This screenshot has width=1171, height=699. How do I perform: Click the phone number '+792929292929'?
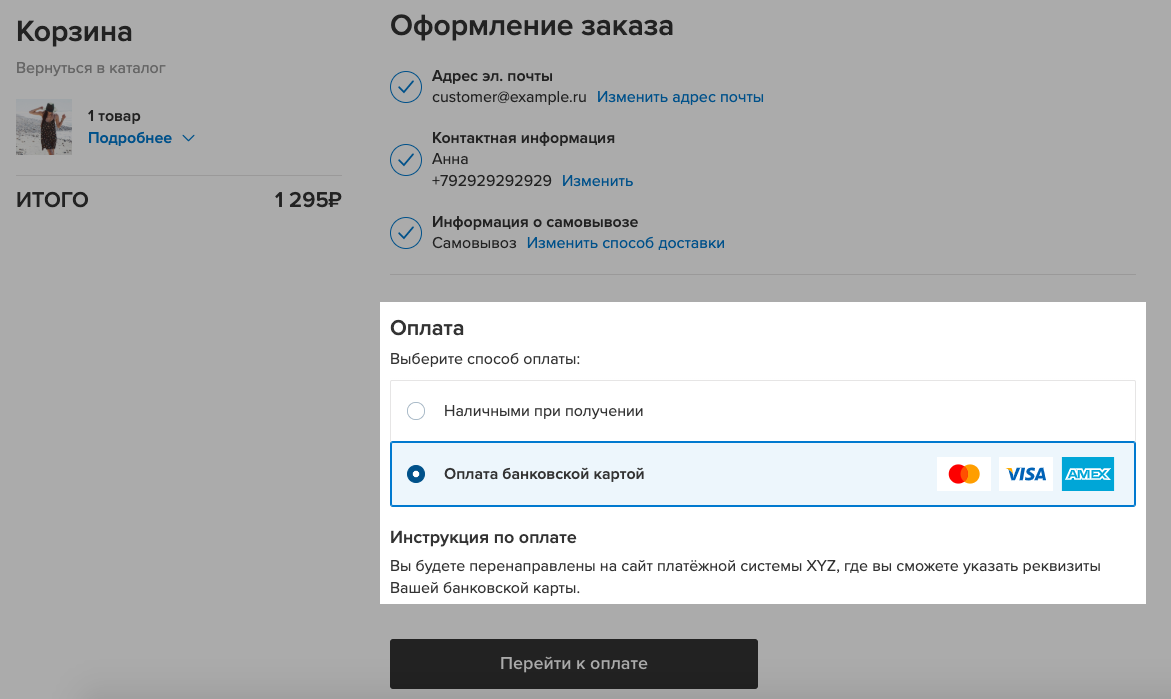[x=491, y=181]
